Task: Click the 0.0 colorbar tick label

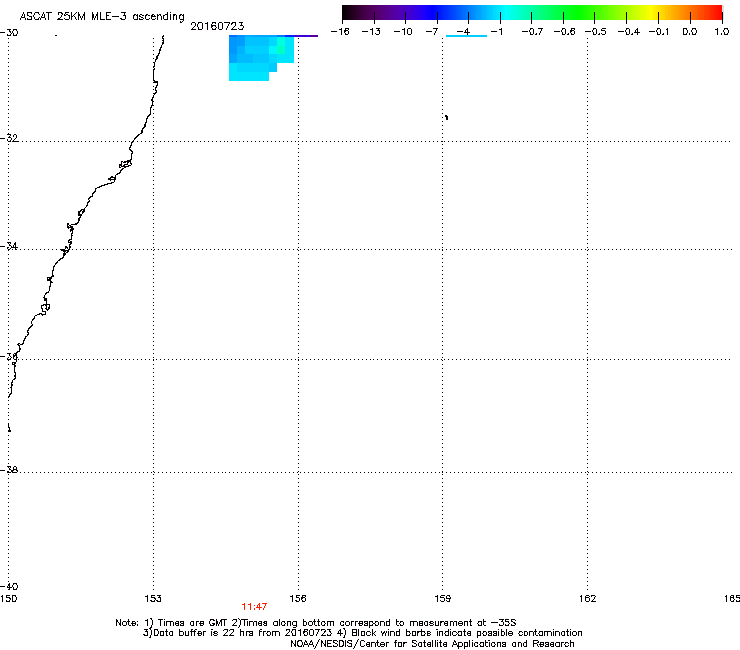Action: tap(690, 32)
